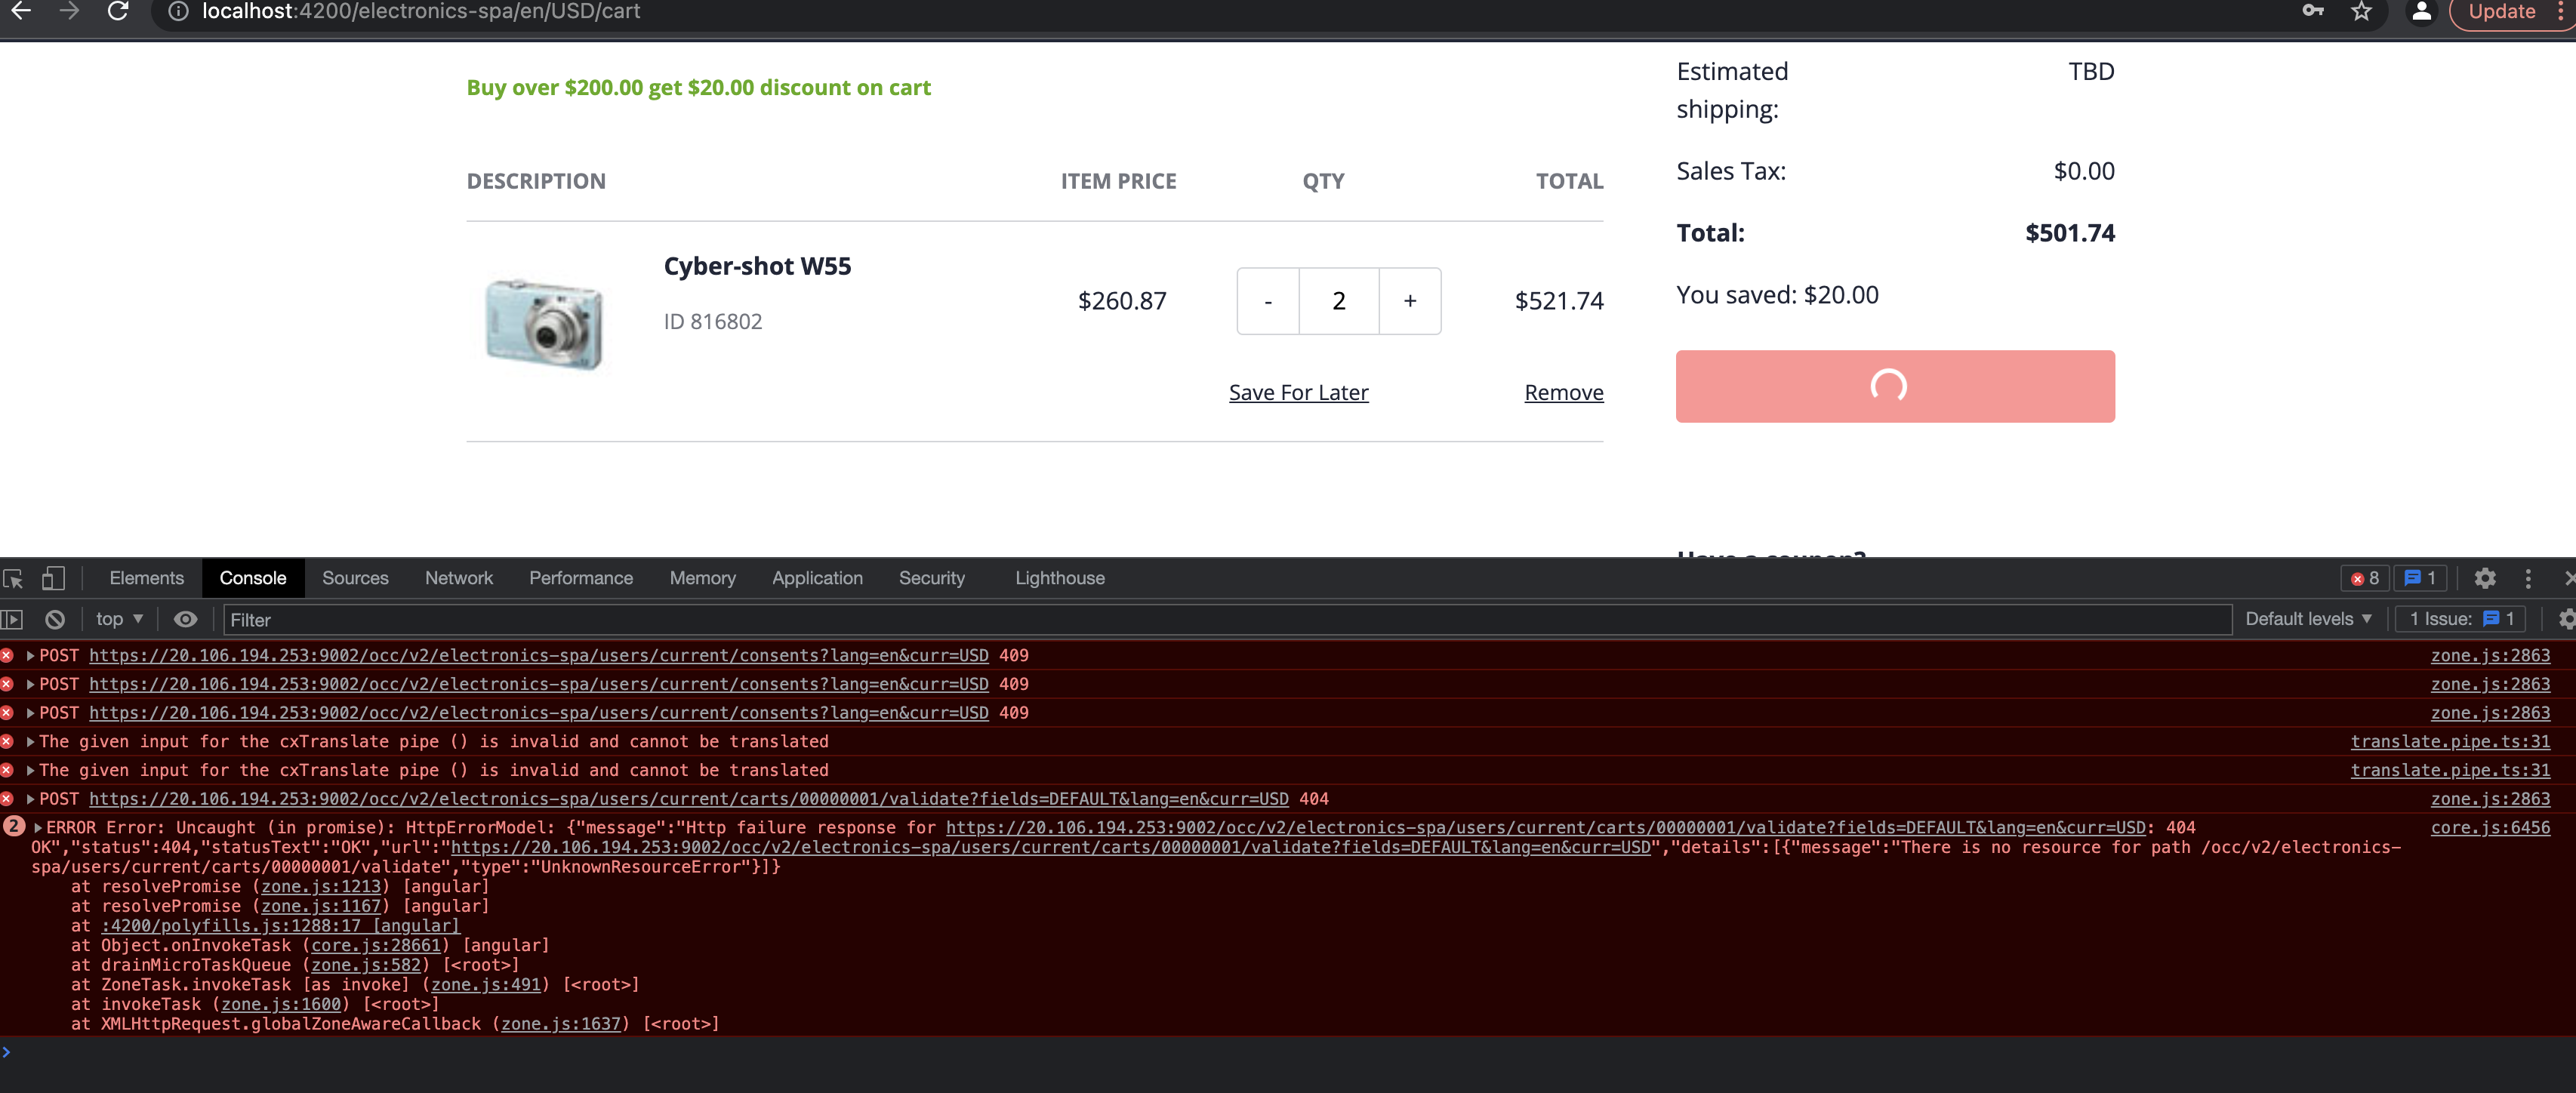Image resolution: width=2576 pixels, height=1093 pixels.
Task: Open the DevTools three-dot menu
Action: coord(2528,579)
